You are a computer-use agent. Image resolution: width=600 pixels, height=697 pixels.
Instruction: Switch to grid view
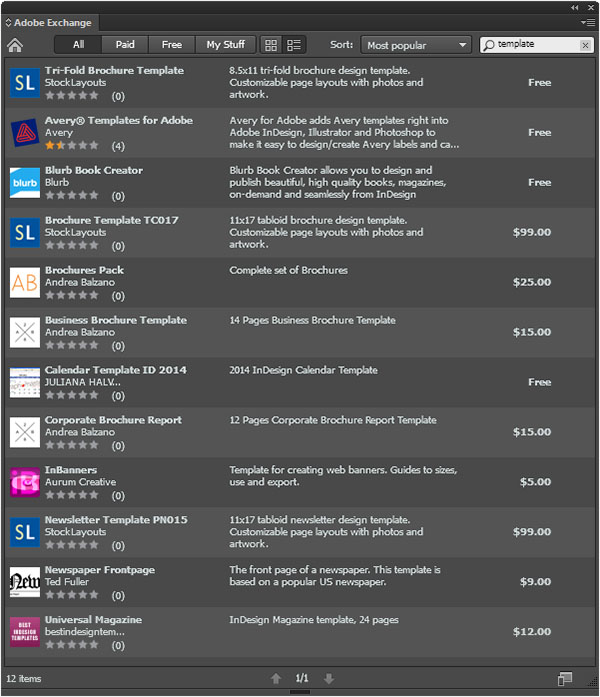(271, 45)
